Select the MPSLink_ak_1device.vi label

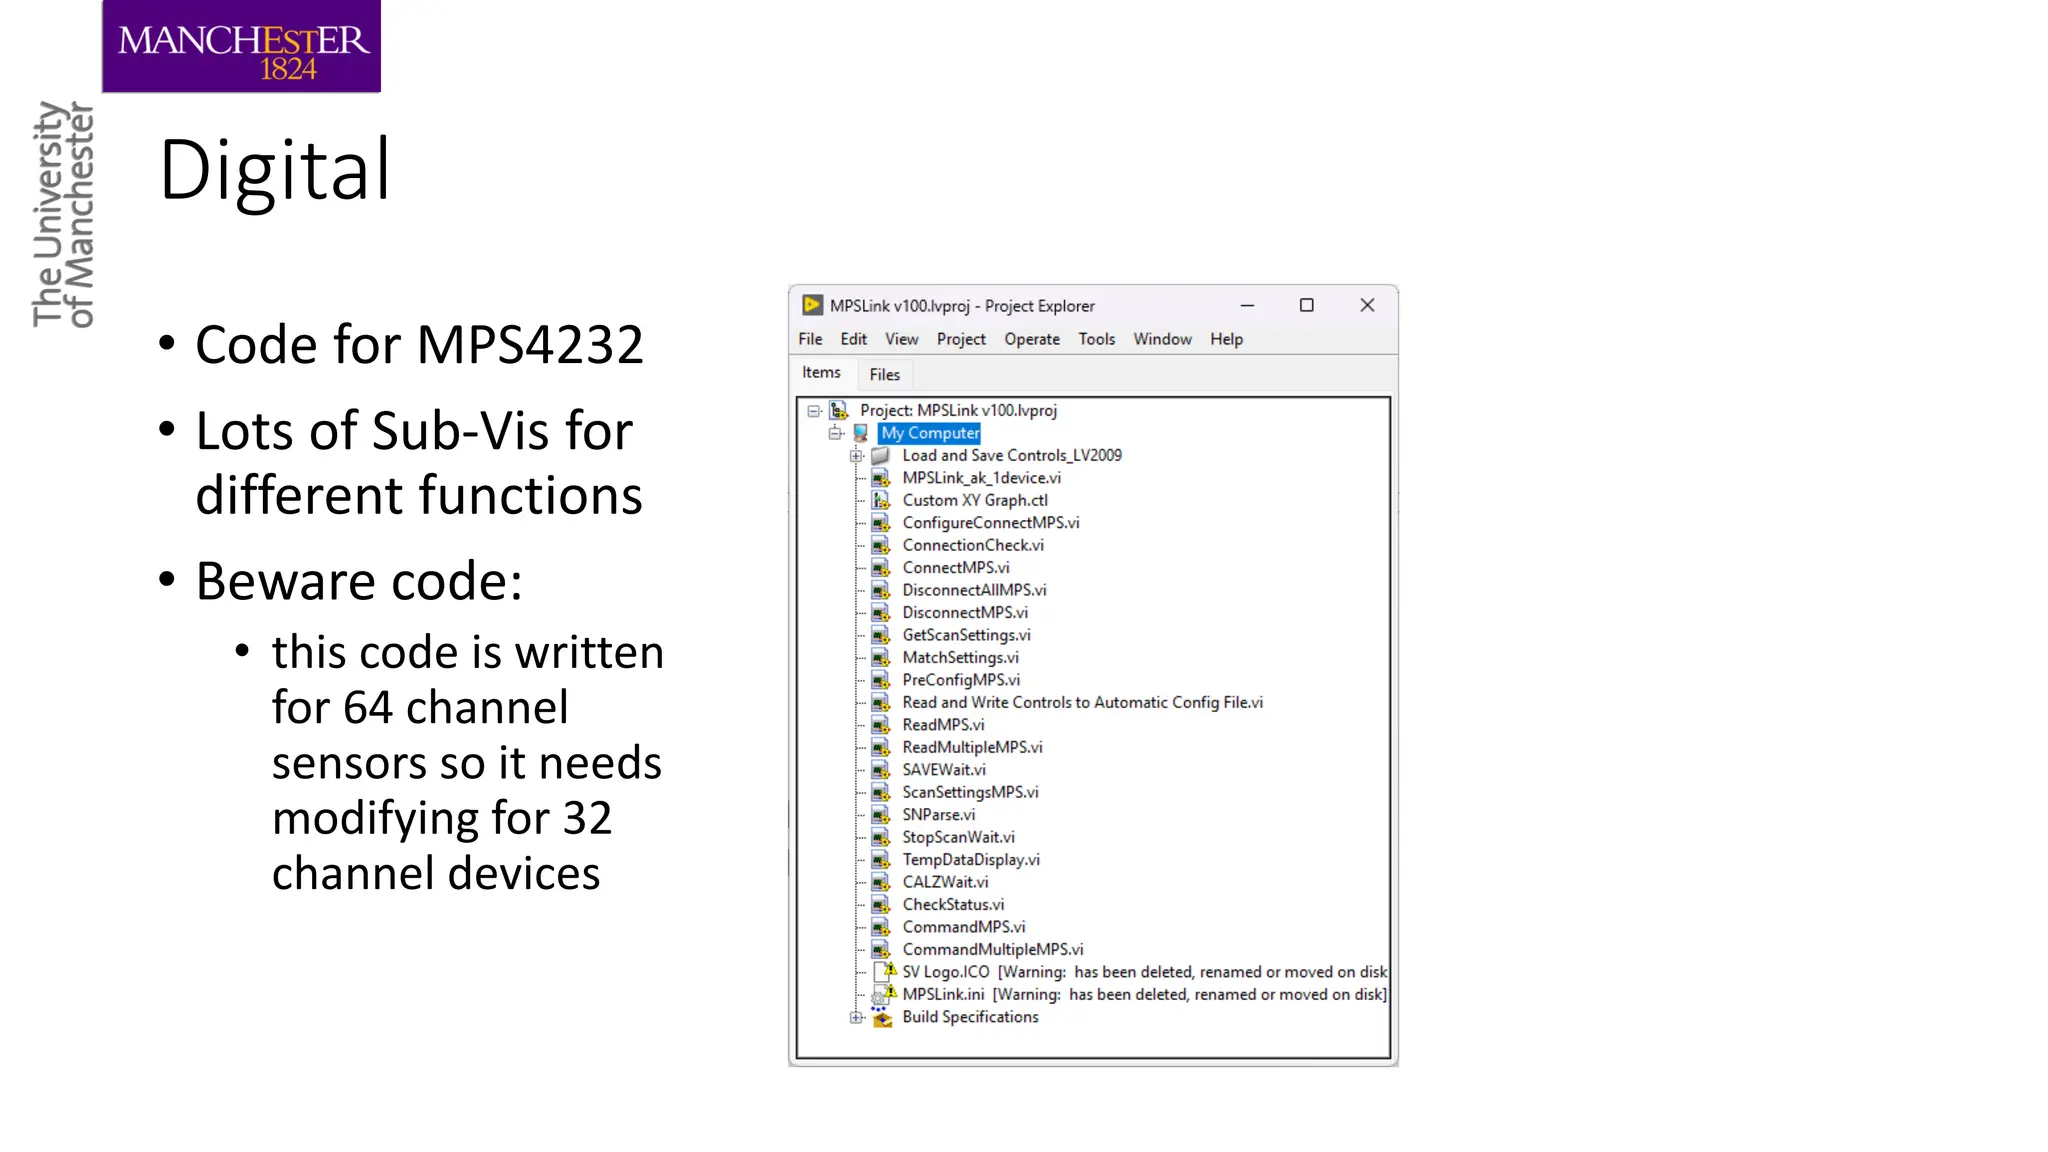[x=981, y=478]
